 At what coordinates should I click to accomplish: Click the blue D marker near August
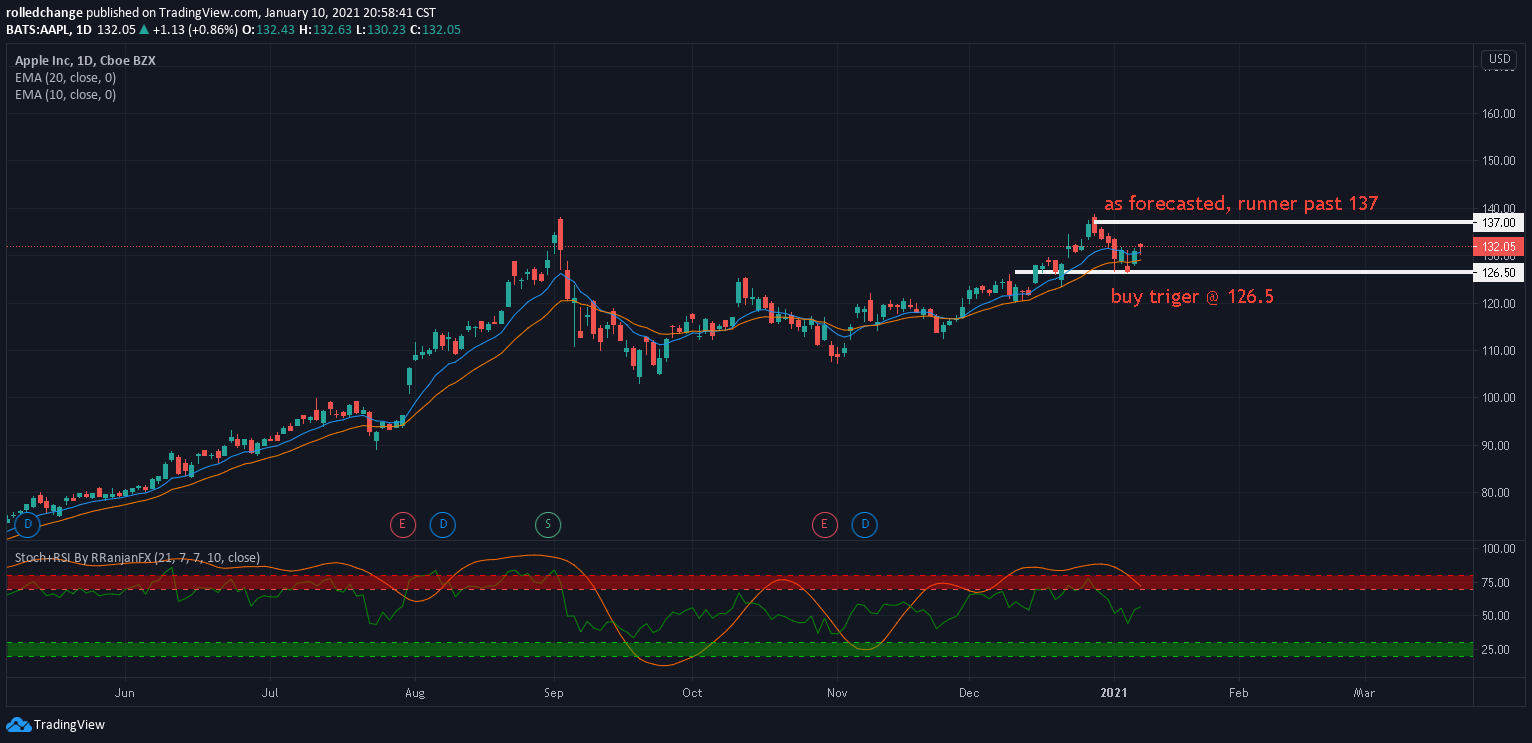pyautogui.click(x=442, y=524)
